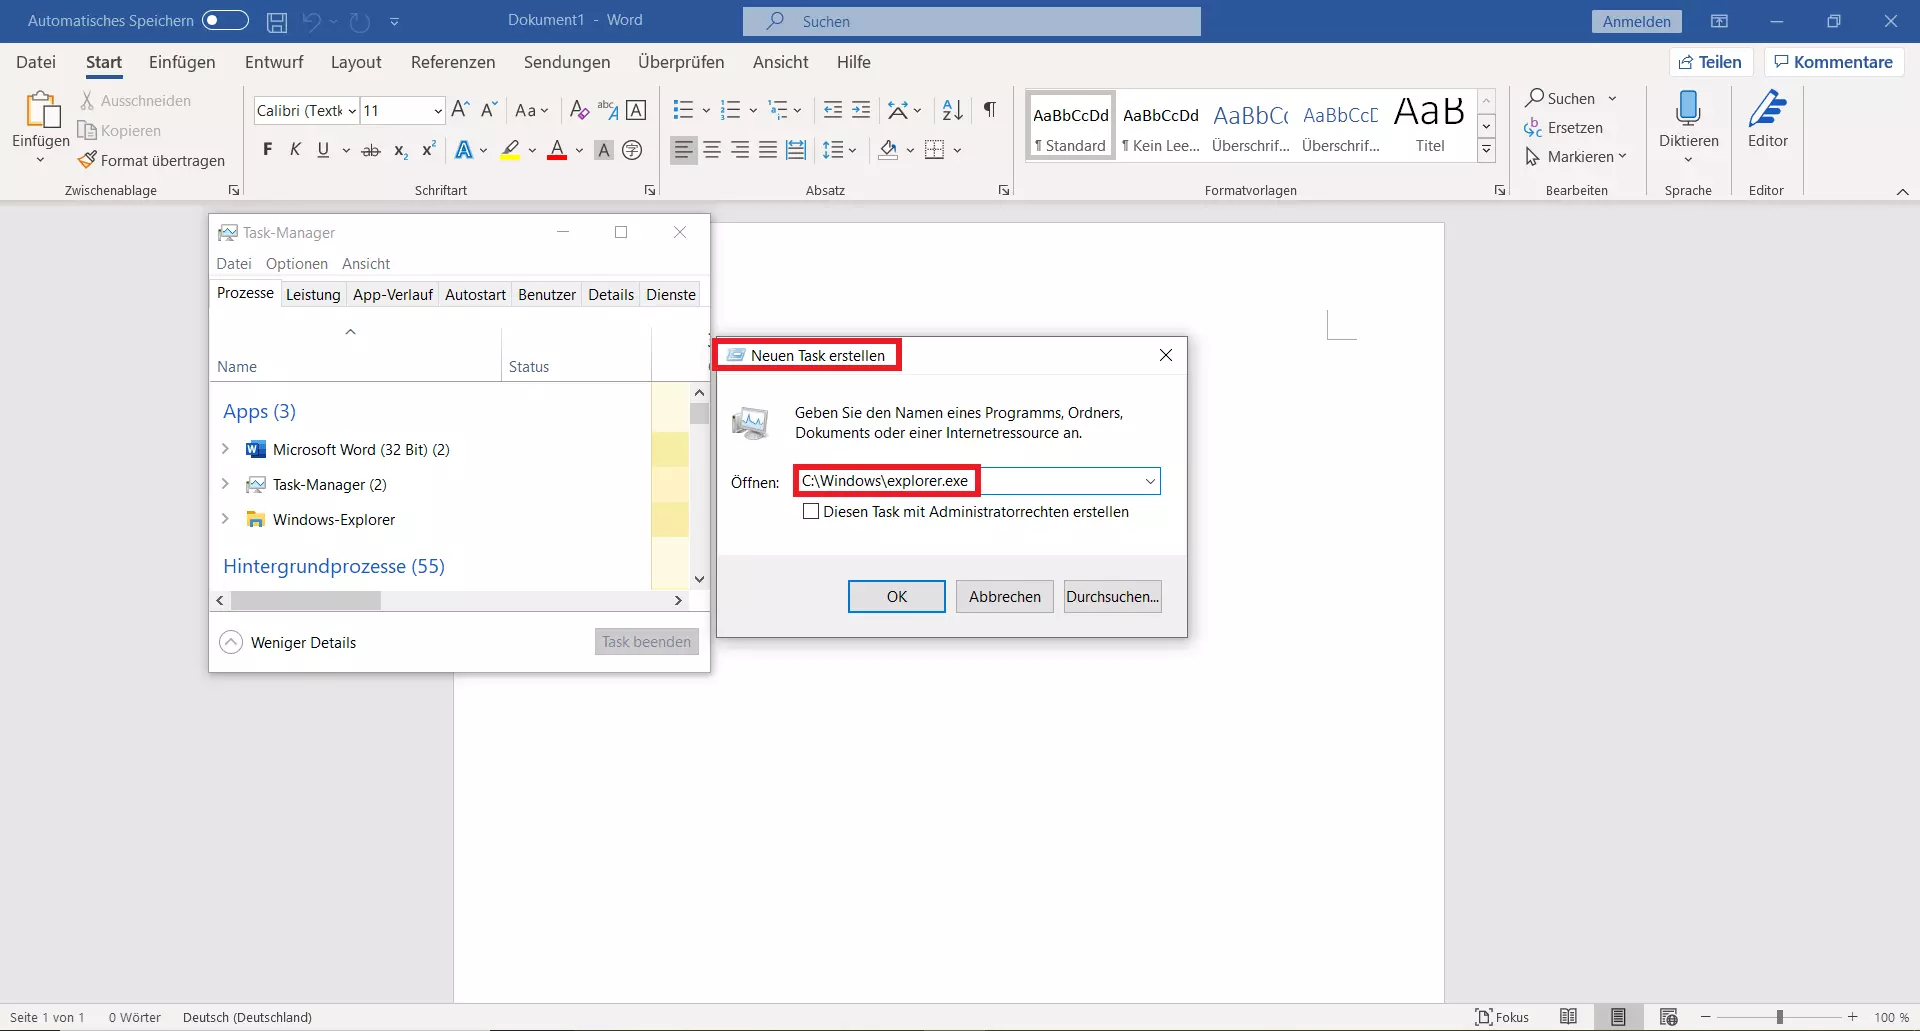Apply subscript formatting
The height and width of the screenshot is (1031, 1920).
(x=400, y=150)
